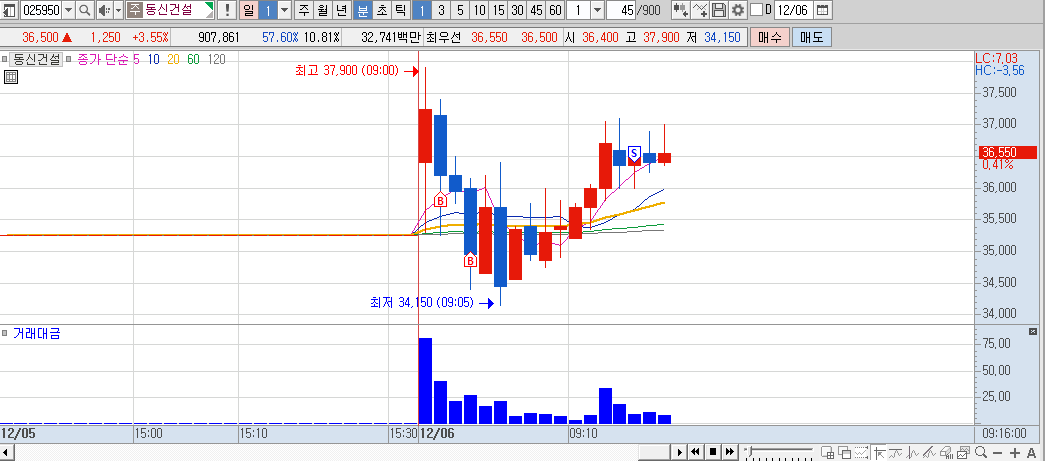
Task: Close the 거래대금 volume panel
Action: coord(1033,331)
